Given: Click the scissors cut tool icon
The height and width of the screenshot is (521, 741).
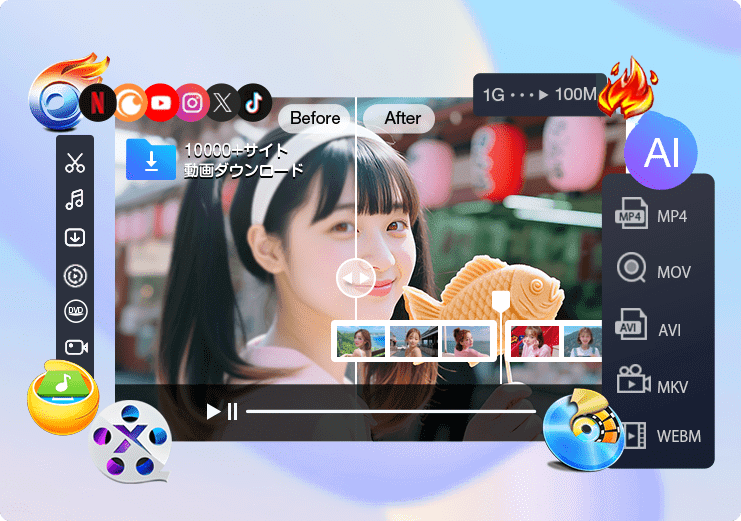Looking at the screenshot, I should (x=74, y=163).
